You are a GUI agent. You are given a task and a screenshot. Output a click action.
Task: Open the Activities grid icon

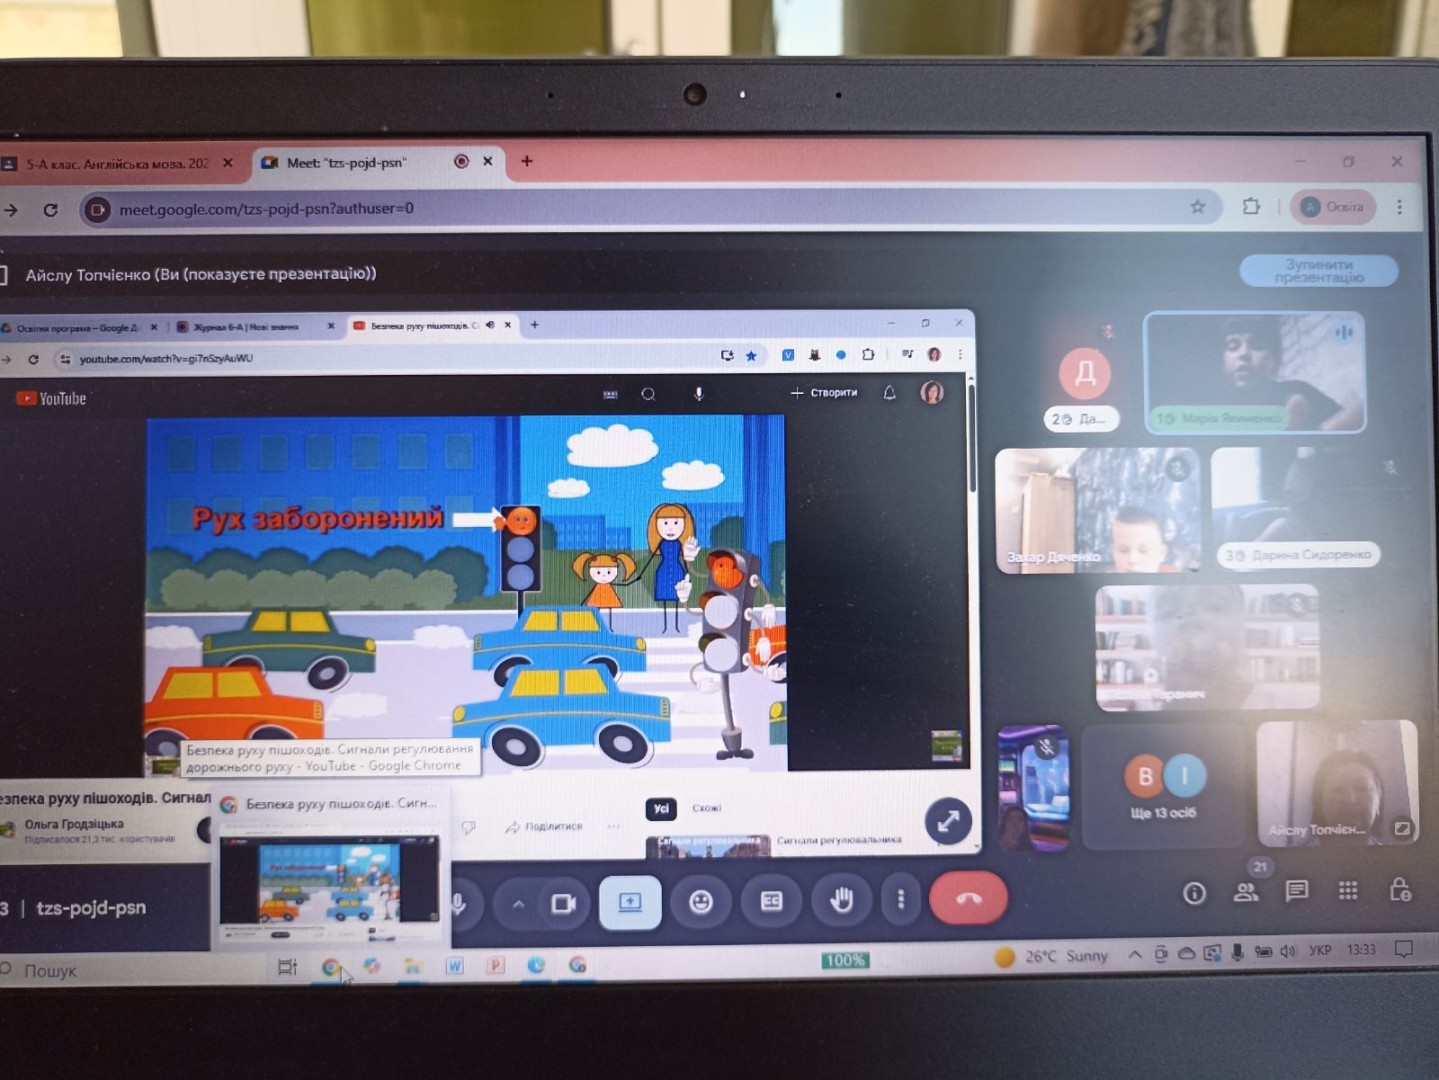1348,890
